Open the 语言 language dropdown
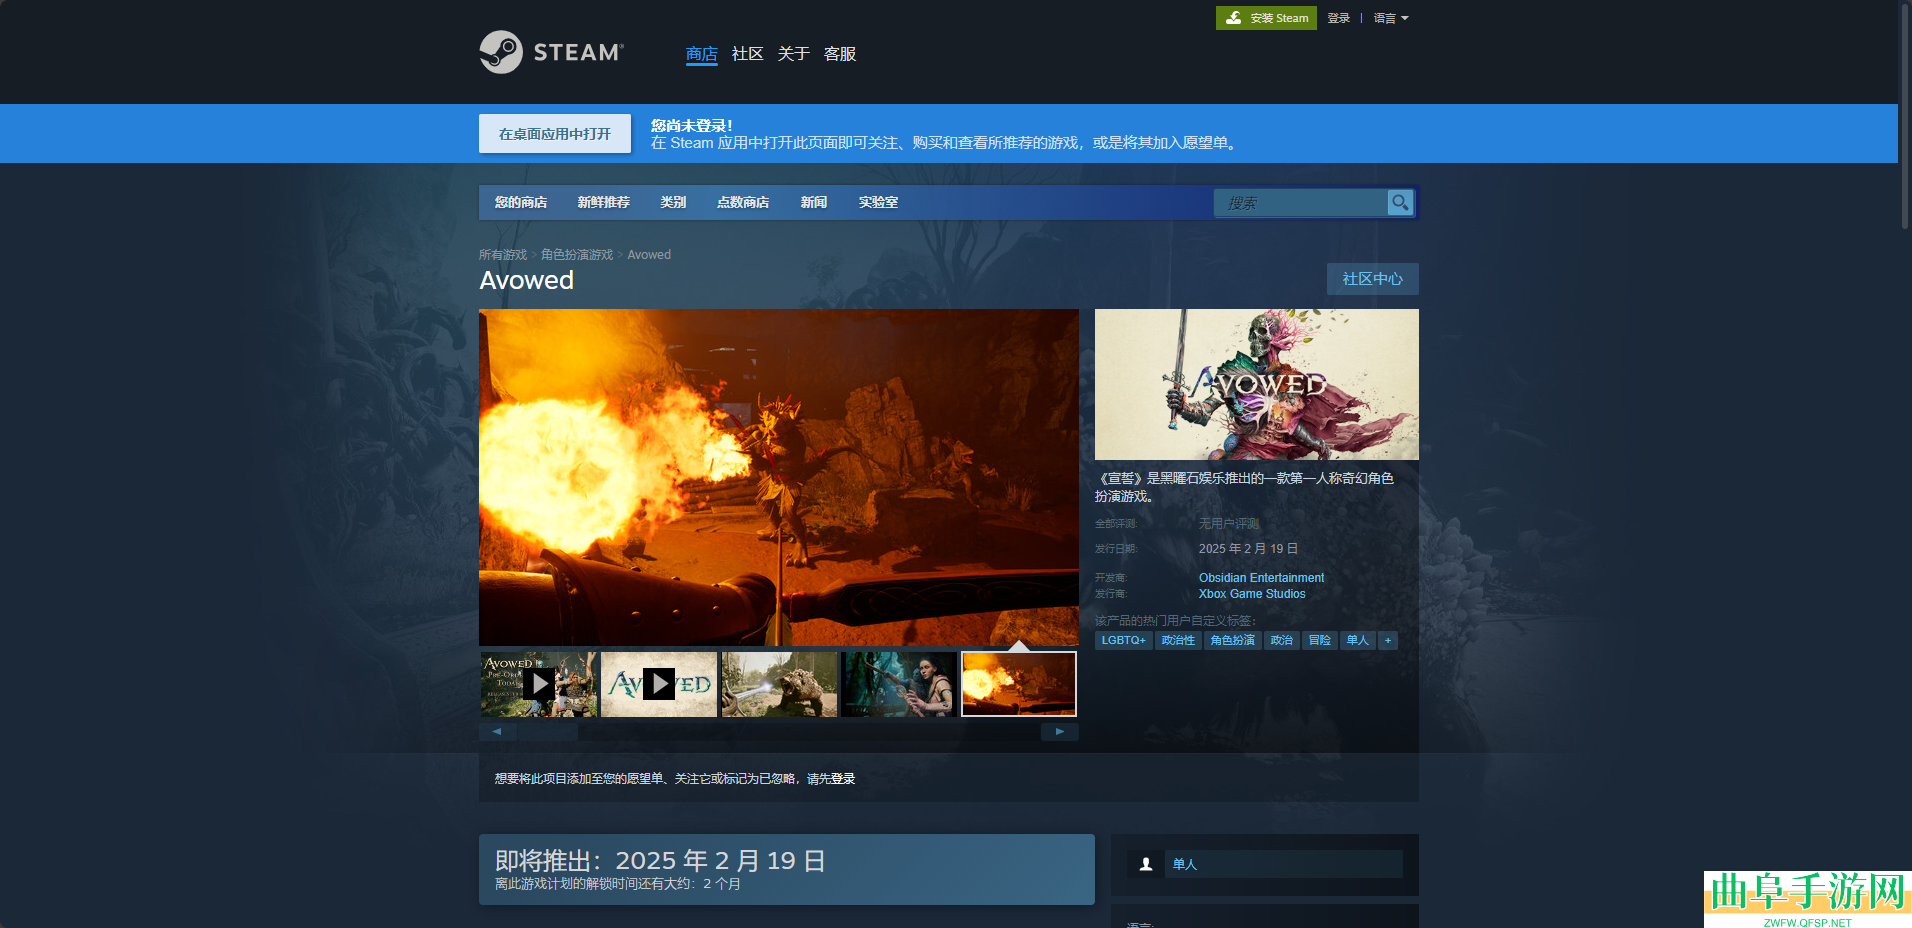 (x=1391, y=18)
